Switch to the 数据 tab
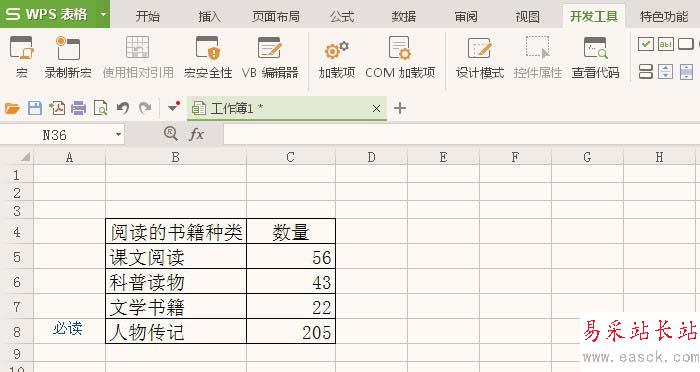 pyautogui.click(x=404, y=17)
